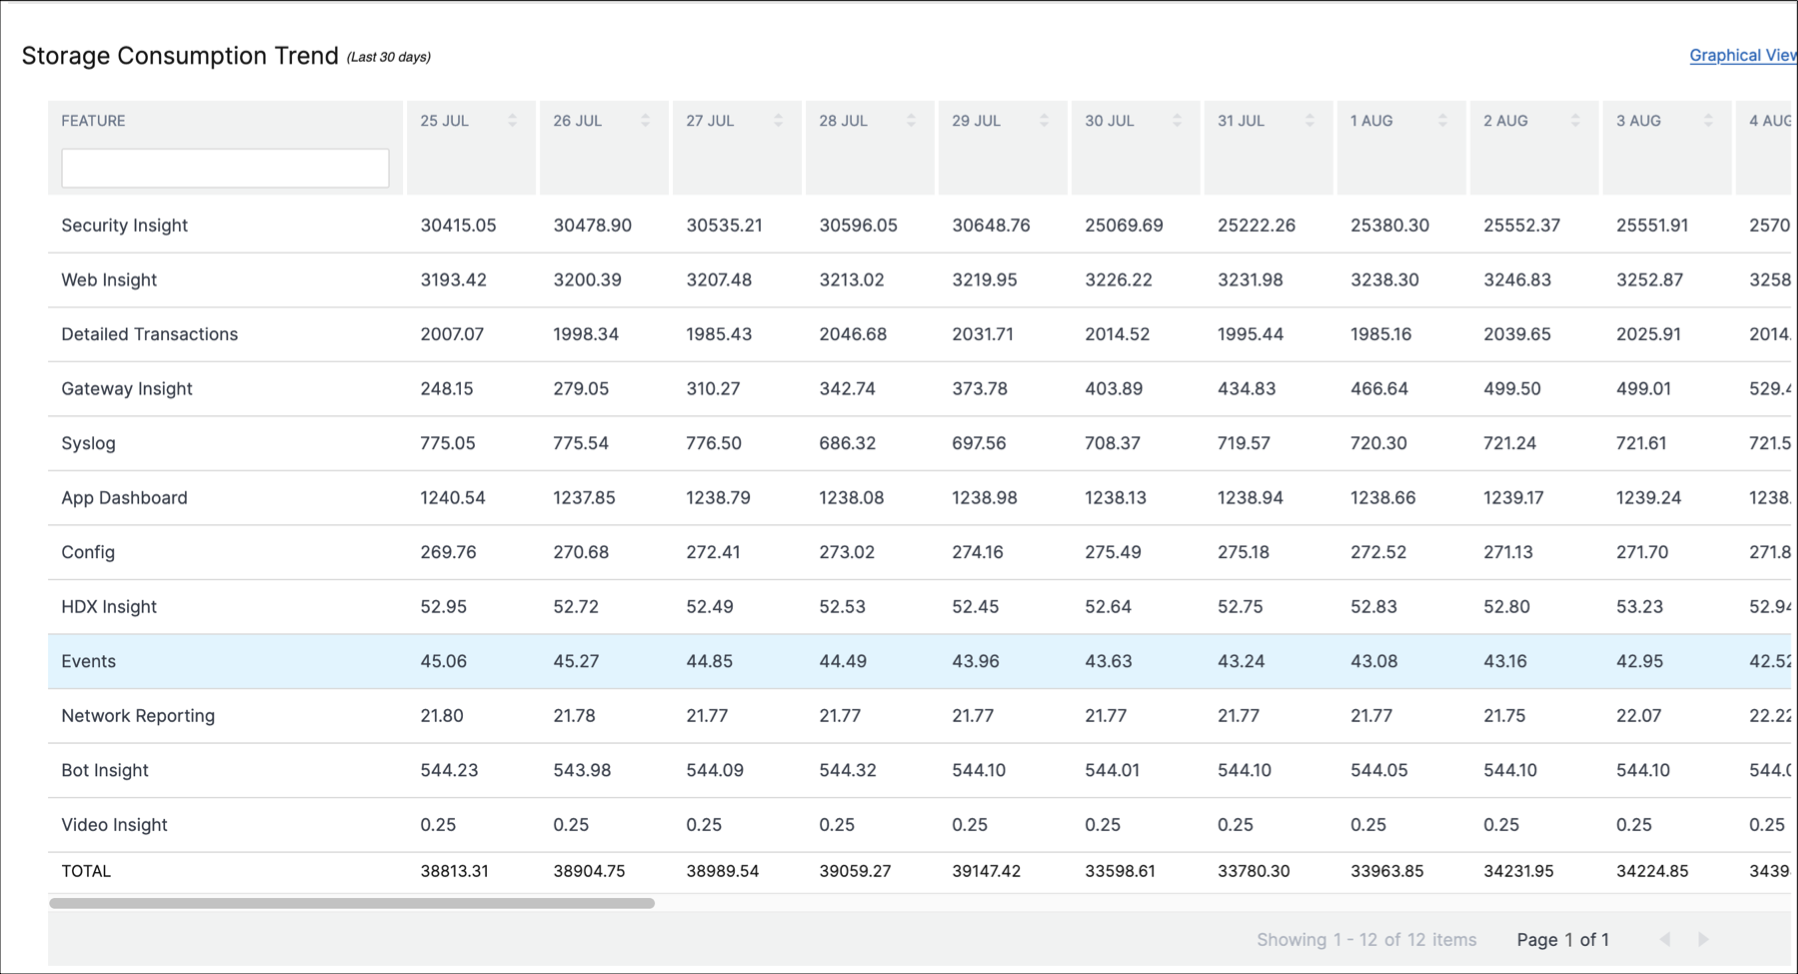
Task: Click Syslog value 686.32
Action: [847, 443]
